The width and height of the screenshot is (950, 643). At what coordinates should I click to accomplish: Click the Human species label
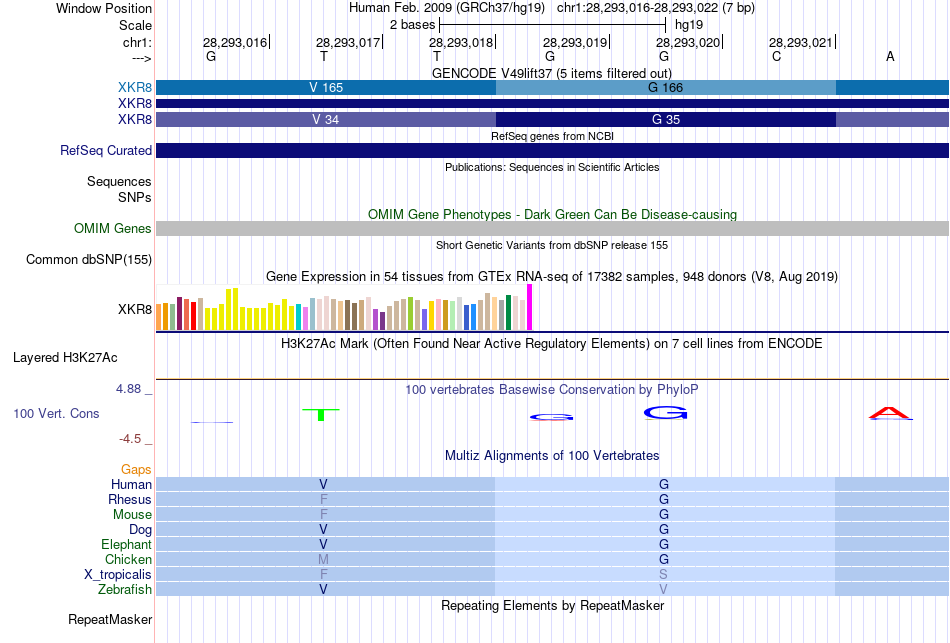click(x=131, y=484)
